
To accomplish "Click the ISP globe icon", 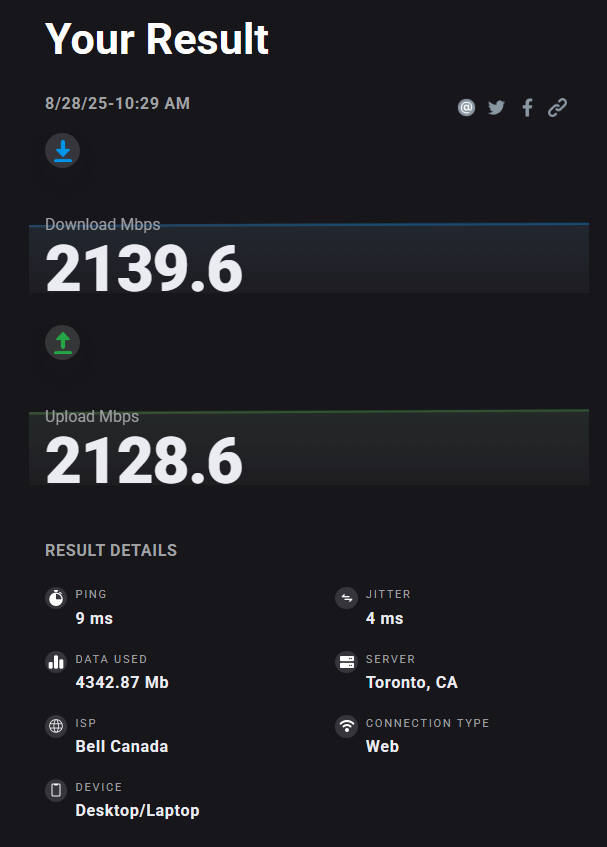I will pos(56,727).
